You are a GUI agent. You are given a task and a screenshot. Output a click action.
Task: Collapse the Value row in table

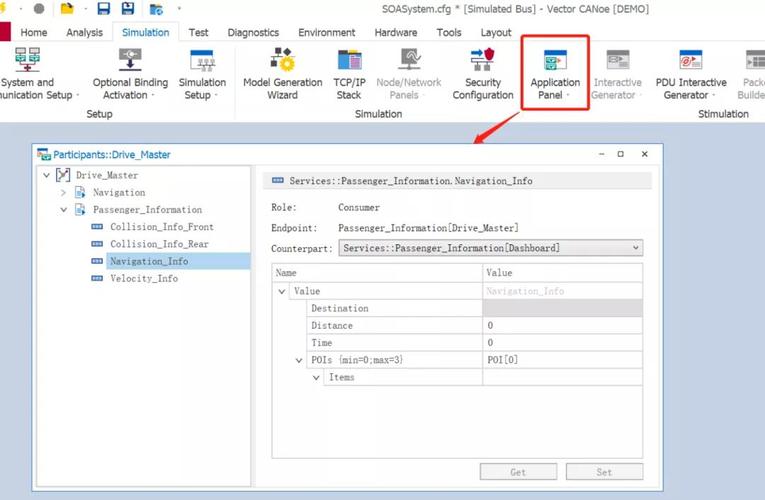click(282, 291)
